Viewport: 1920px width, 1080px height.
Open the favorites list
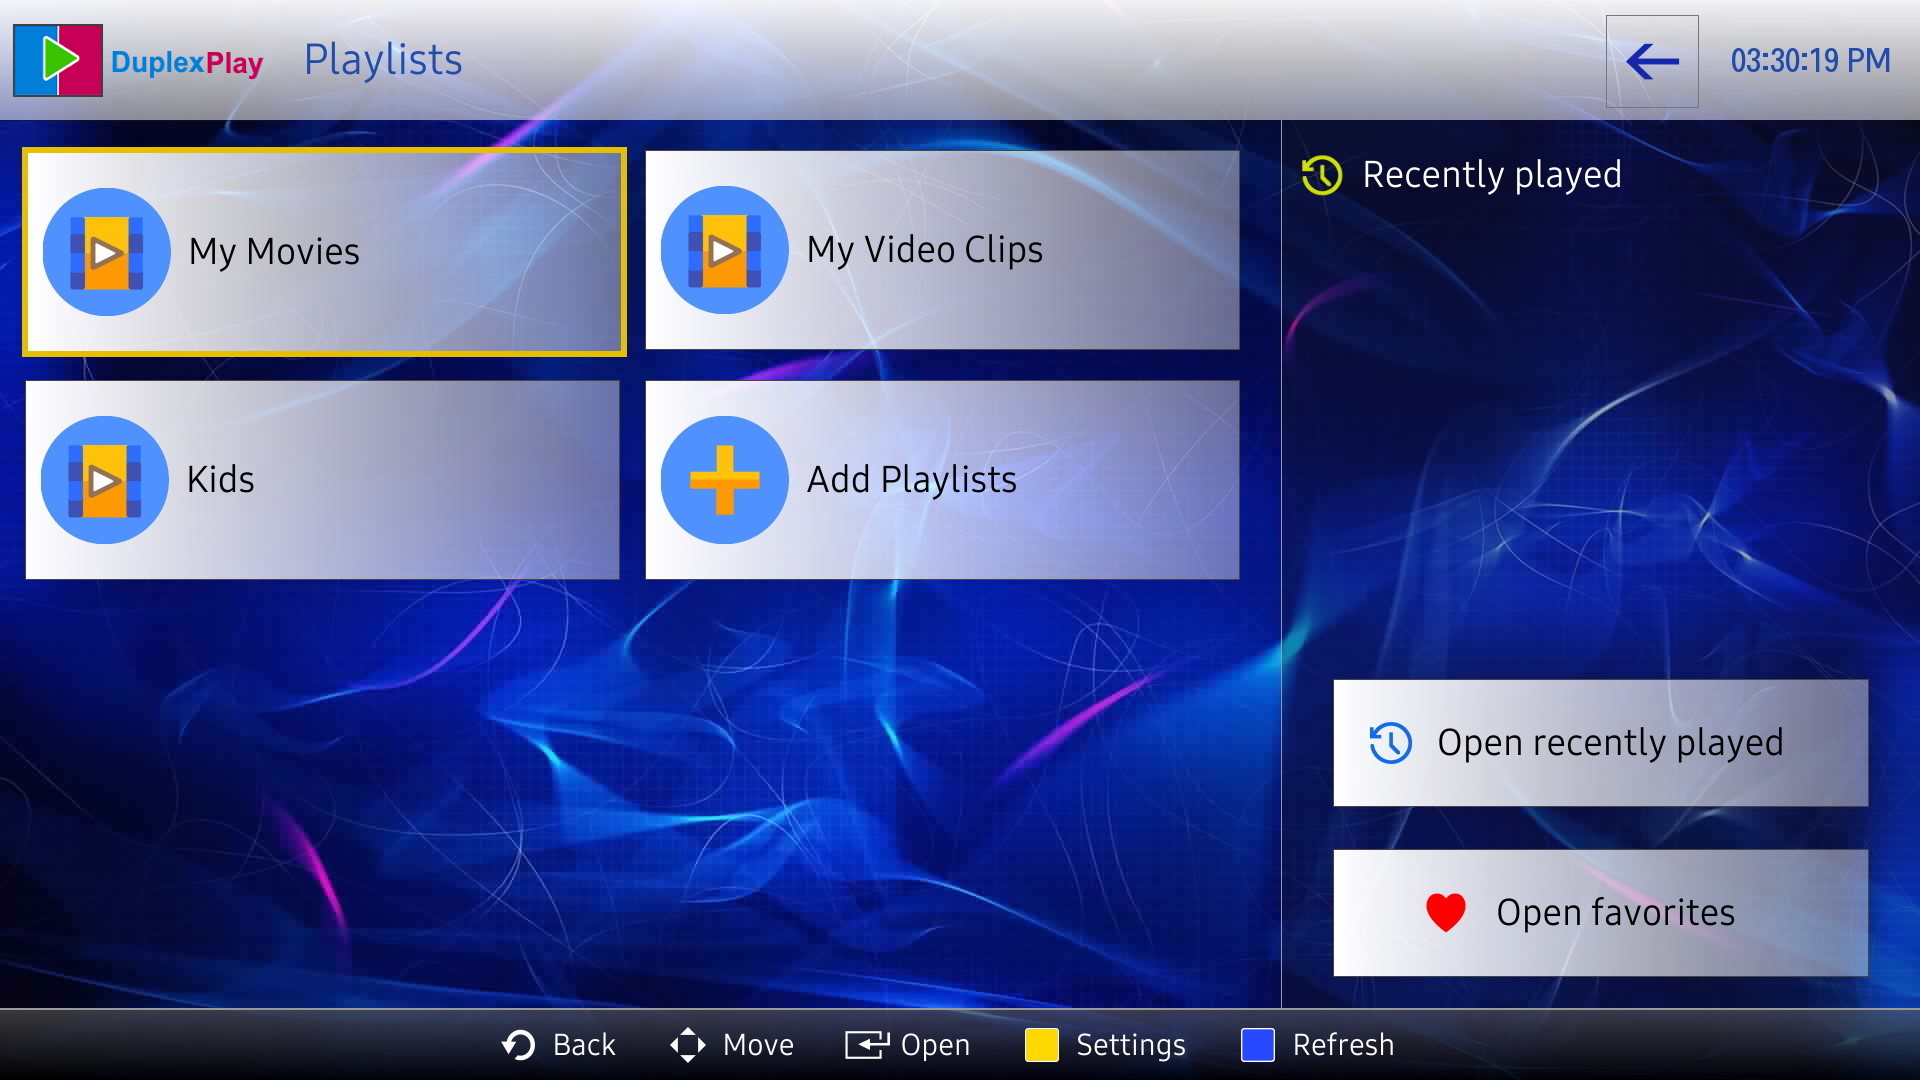click(x=1600, y=911)
